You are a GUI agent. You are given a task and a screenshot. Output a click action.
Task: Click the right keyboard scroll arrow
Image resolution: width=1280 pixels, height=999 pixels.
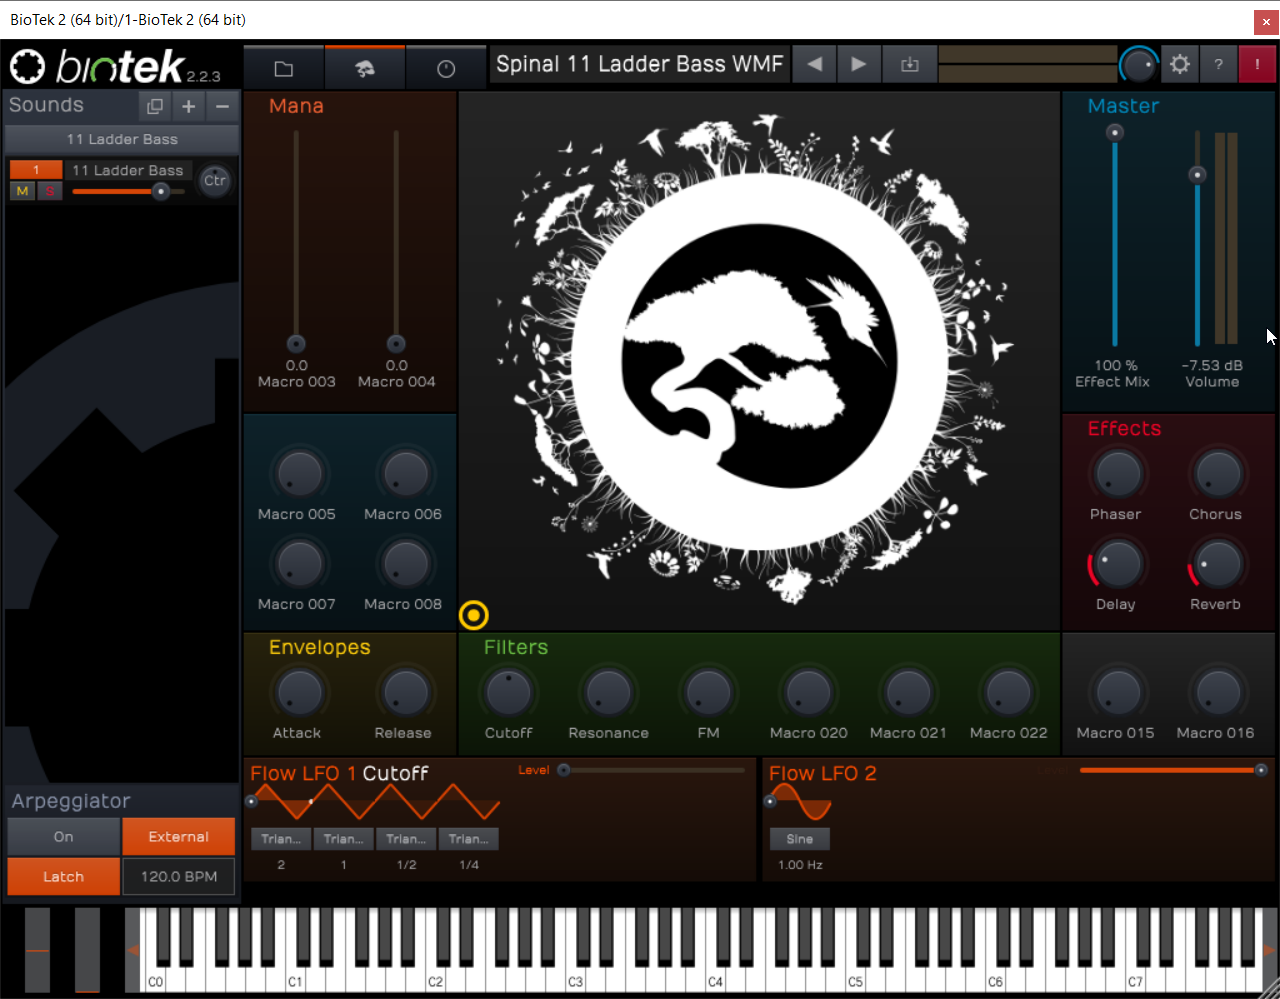point(1269,950)
